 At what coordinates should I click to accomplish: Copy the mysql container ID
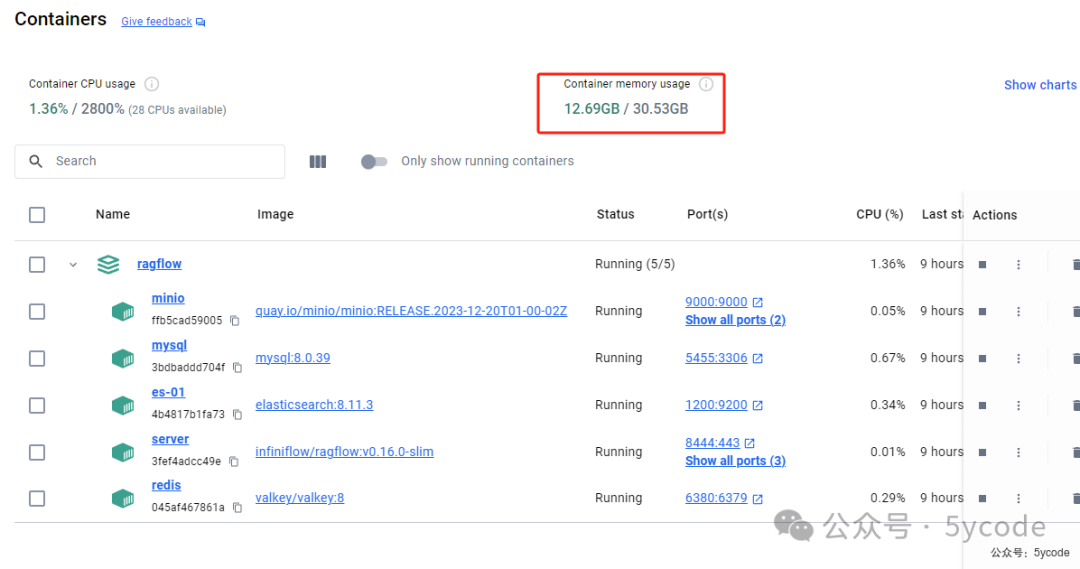click(237, 368)
